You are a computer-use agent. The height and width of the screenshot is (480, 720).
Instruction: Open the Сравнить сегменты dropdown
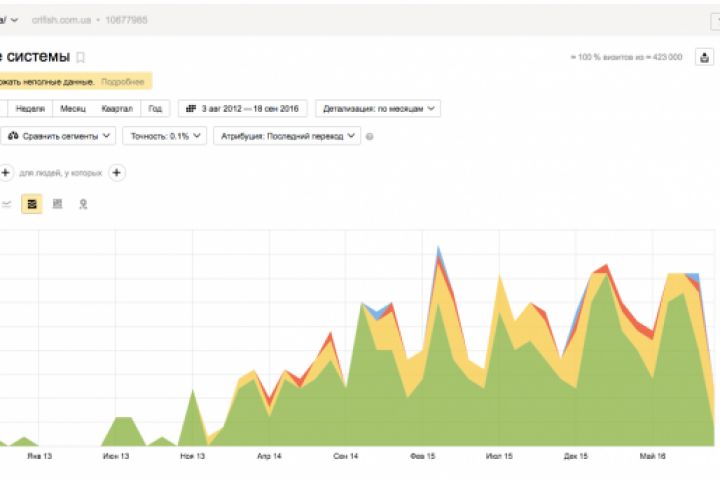pyautogui.click(x=58, y=136)
